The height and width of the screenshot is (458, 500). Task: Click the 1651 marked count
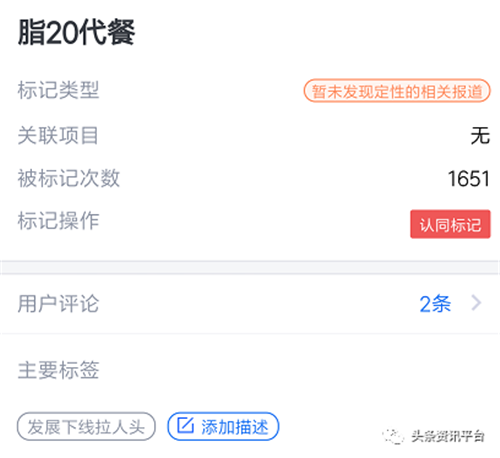pos(469,179)
